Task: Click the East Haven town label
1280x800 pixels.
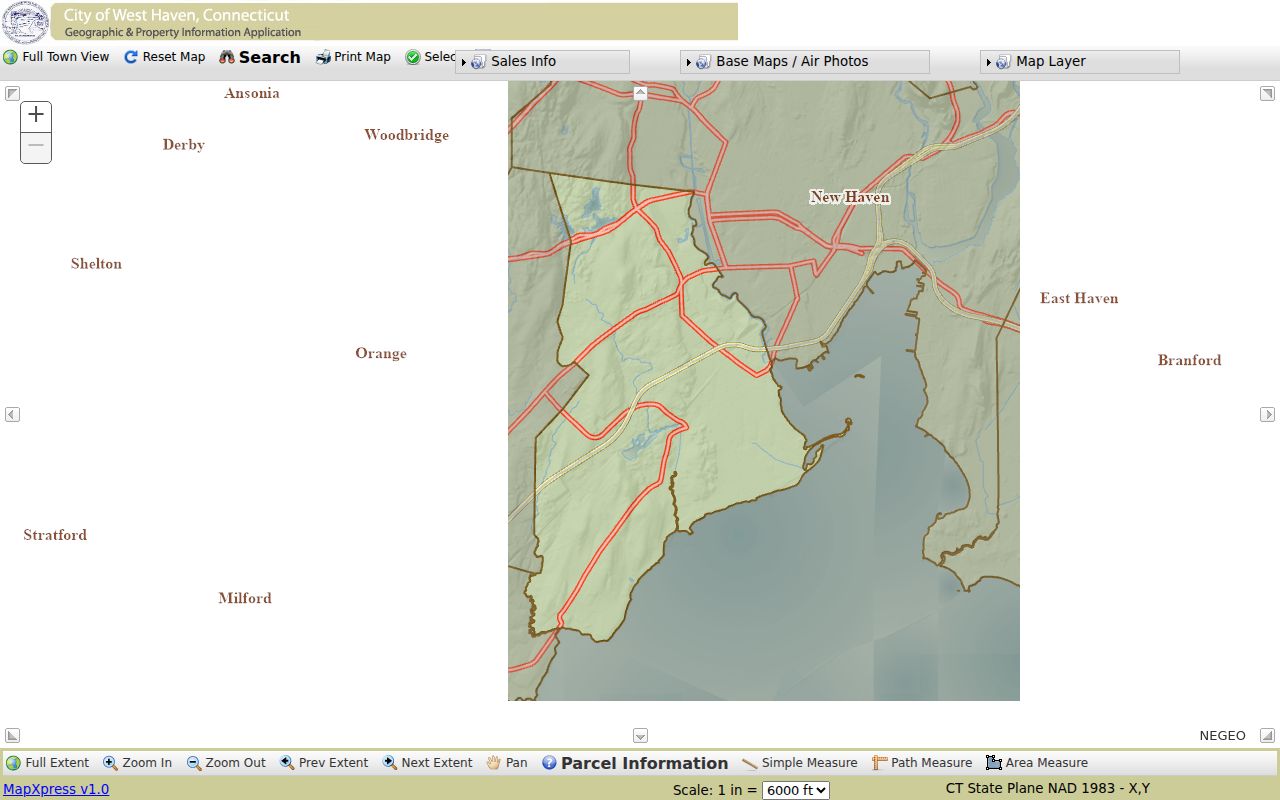Action: (1079, 298)
